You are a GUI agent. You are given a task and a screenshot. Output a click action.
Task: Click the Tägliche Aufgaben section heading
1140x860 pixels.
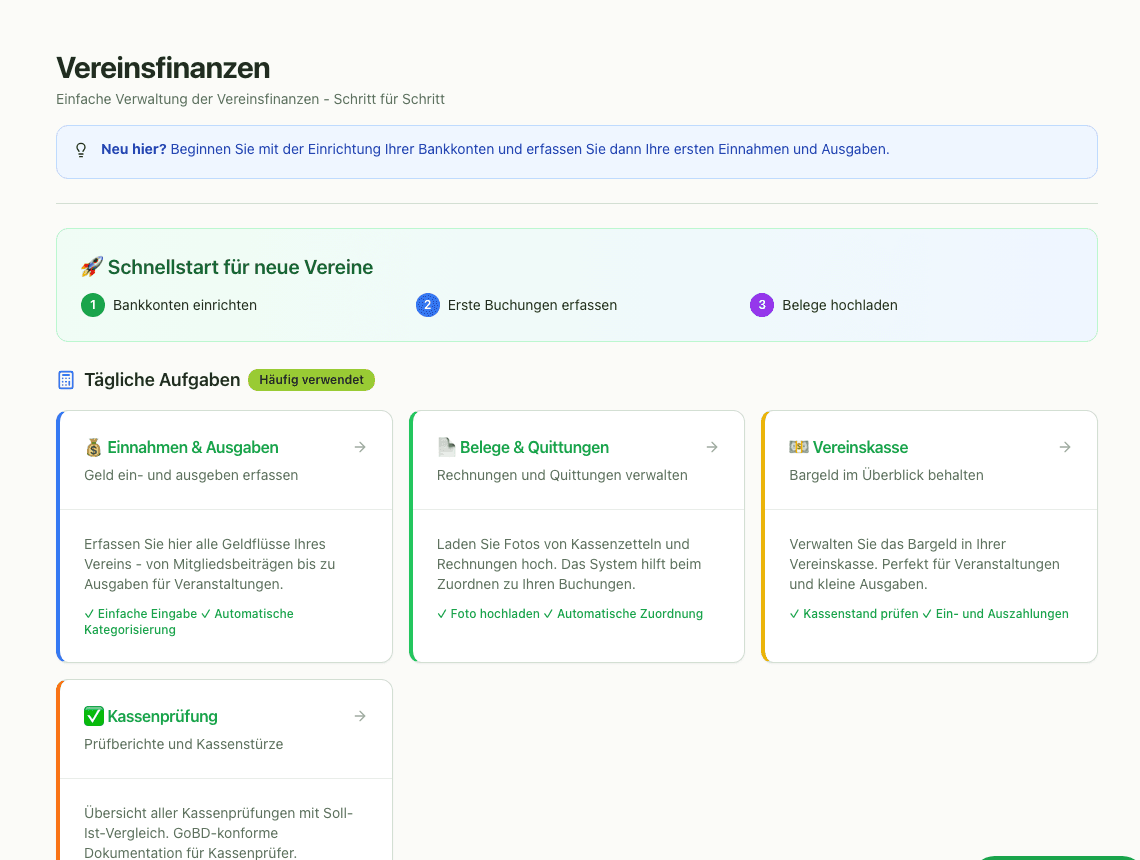coord(162,380)
